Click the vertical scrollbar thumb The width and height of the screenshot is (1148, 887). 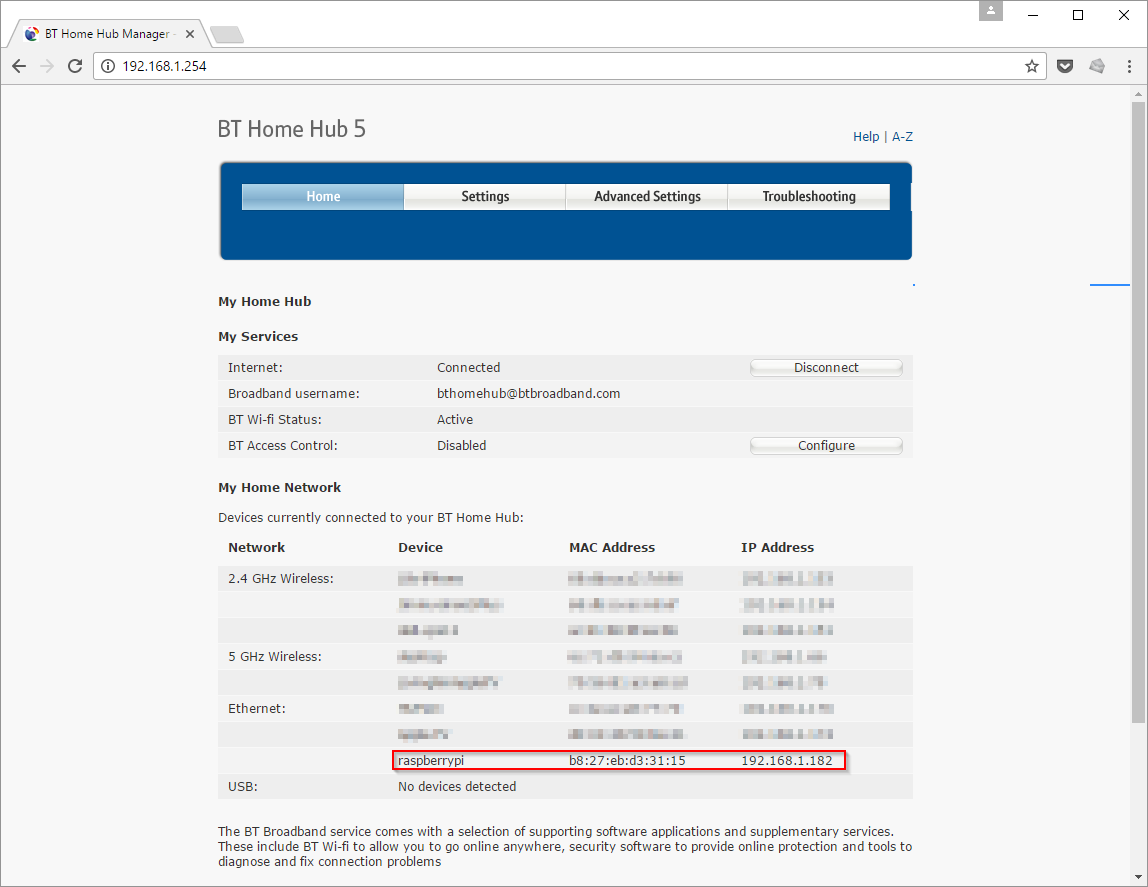pos(1138,412)
